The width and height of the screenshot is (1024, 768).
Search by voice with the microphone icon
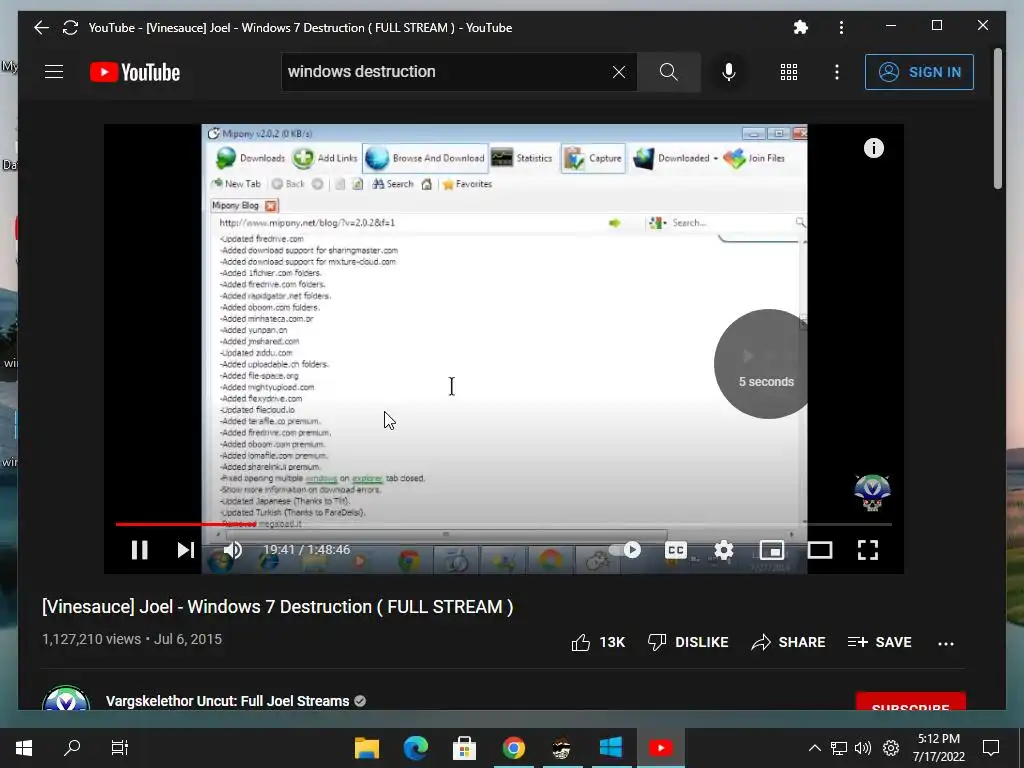pyautogui.click(x=729, y=72)
